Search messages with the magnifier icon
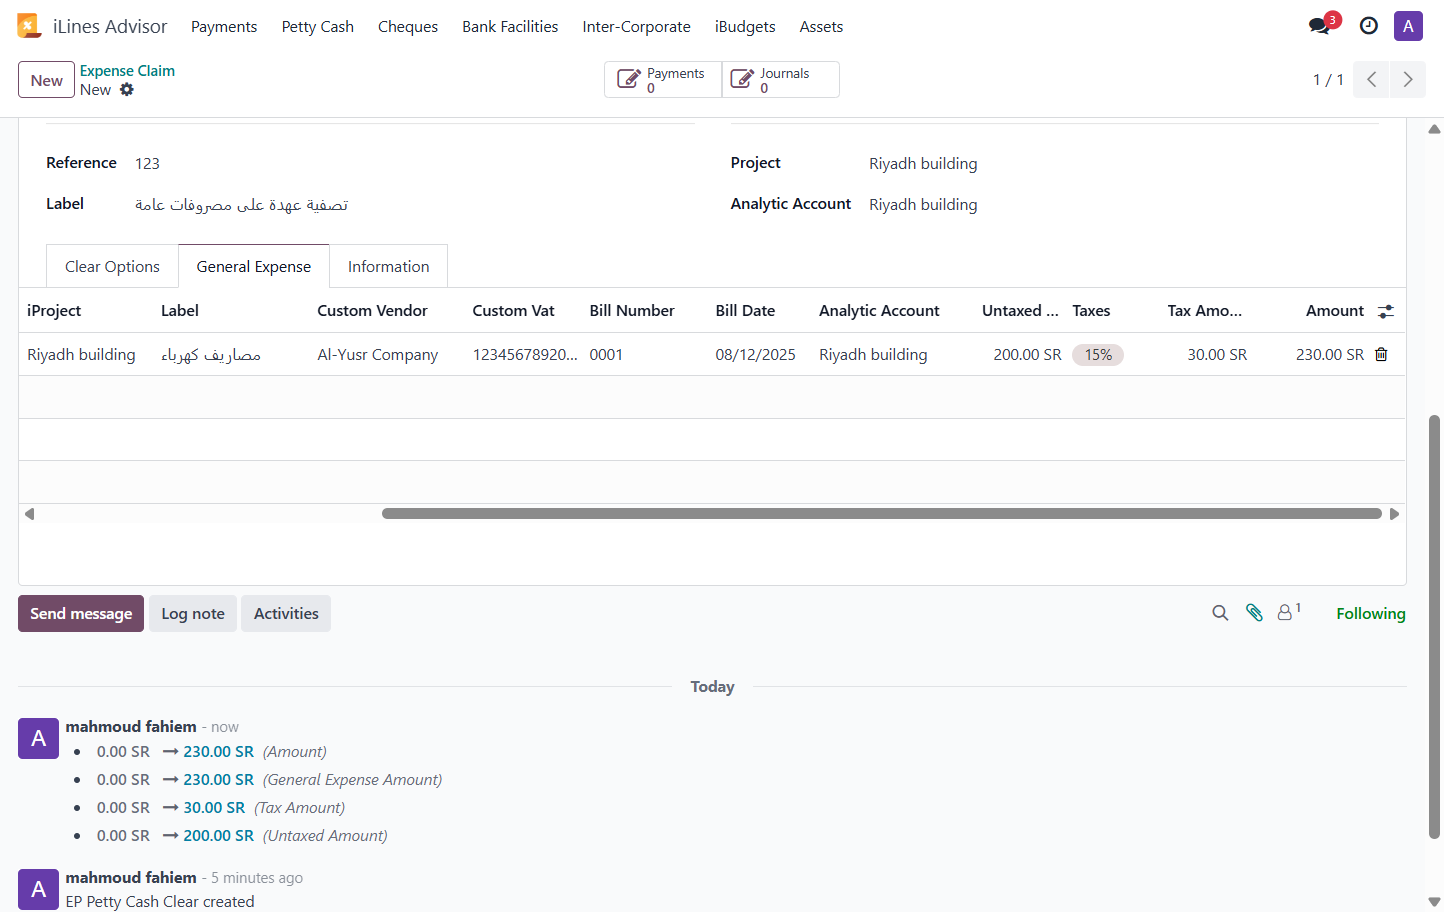The height and width of the screenshot is (912, 1444). point(1220,613)
